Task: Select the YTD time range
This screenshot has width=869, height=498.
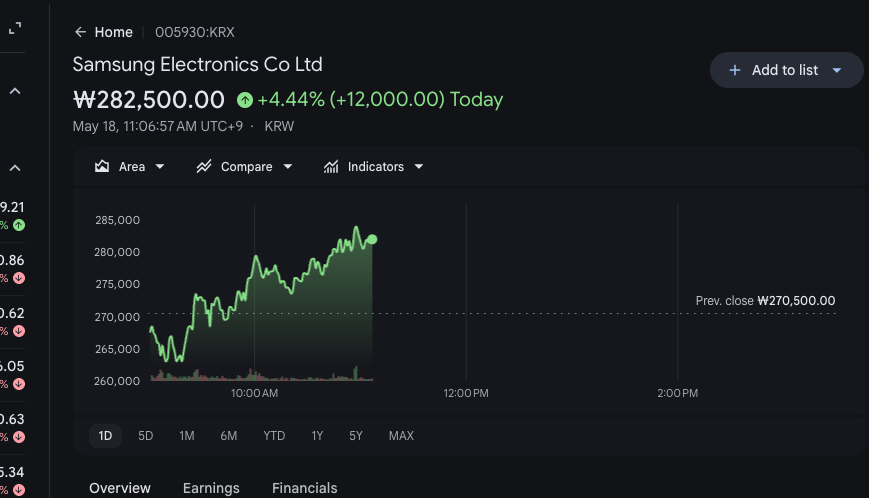Action: (274, 435)
